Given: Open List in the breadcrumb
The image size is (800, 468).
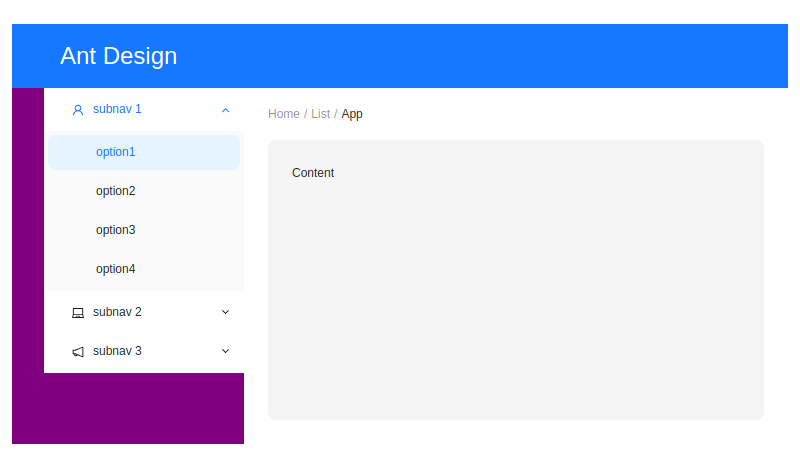Looking at the screenshot, I should [x=320, y=114].
